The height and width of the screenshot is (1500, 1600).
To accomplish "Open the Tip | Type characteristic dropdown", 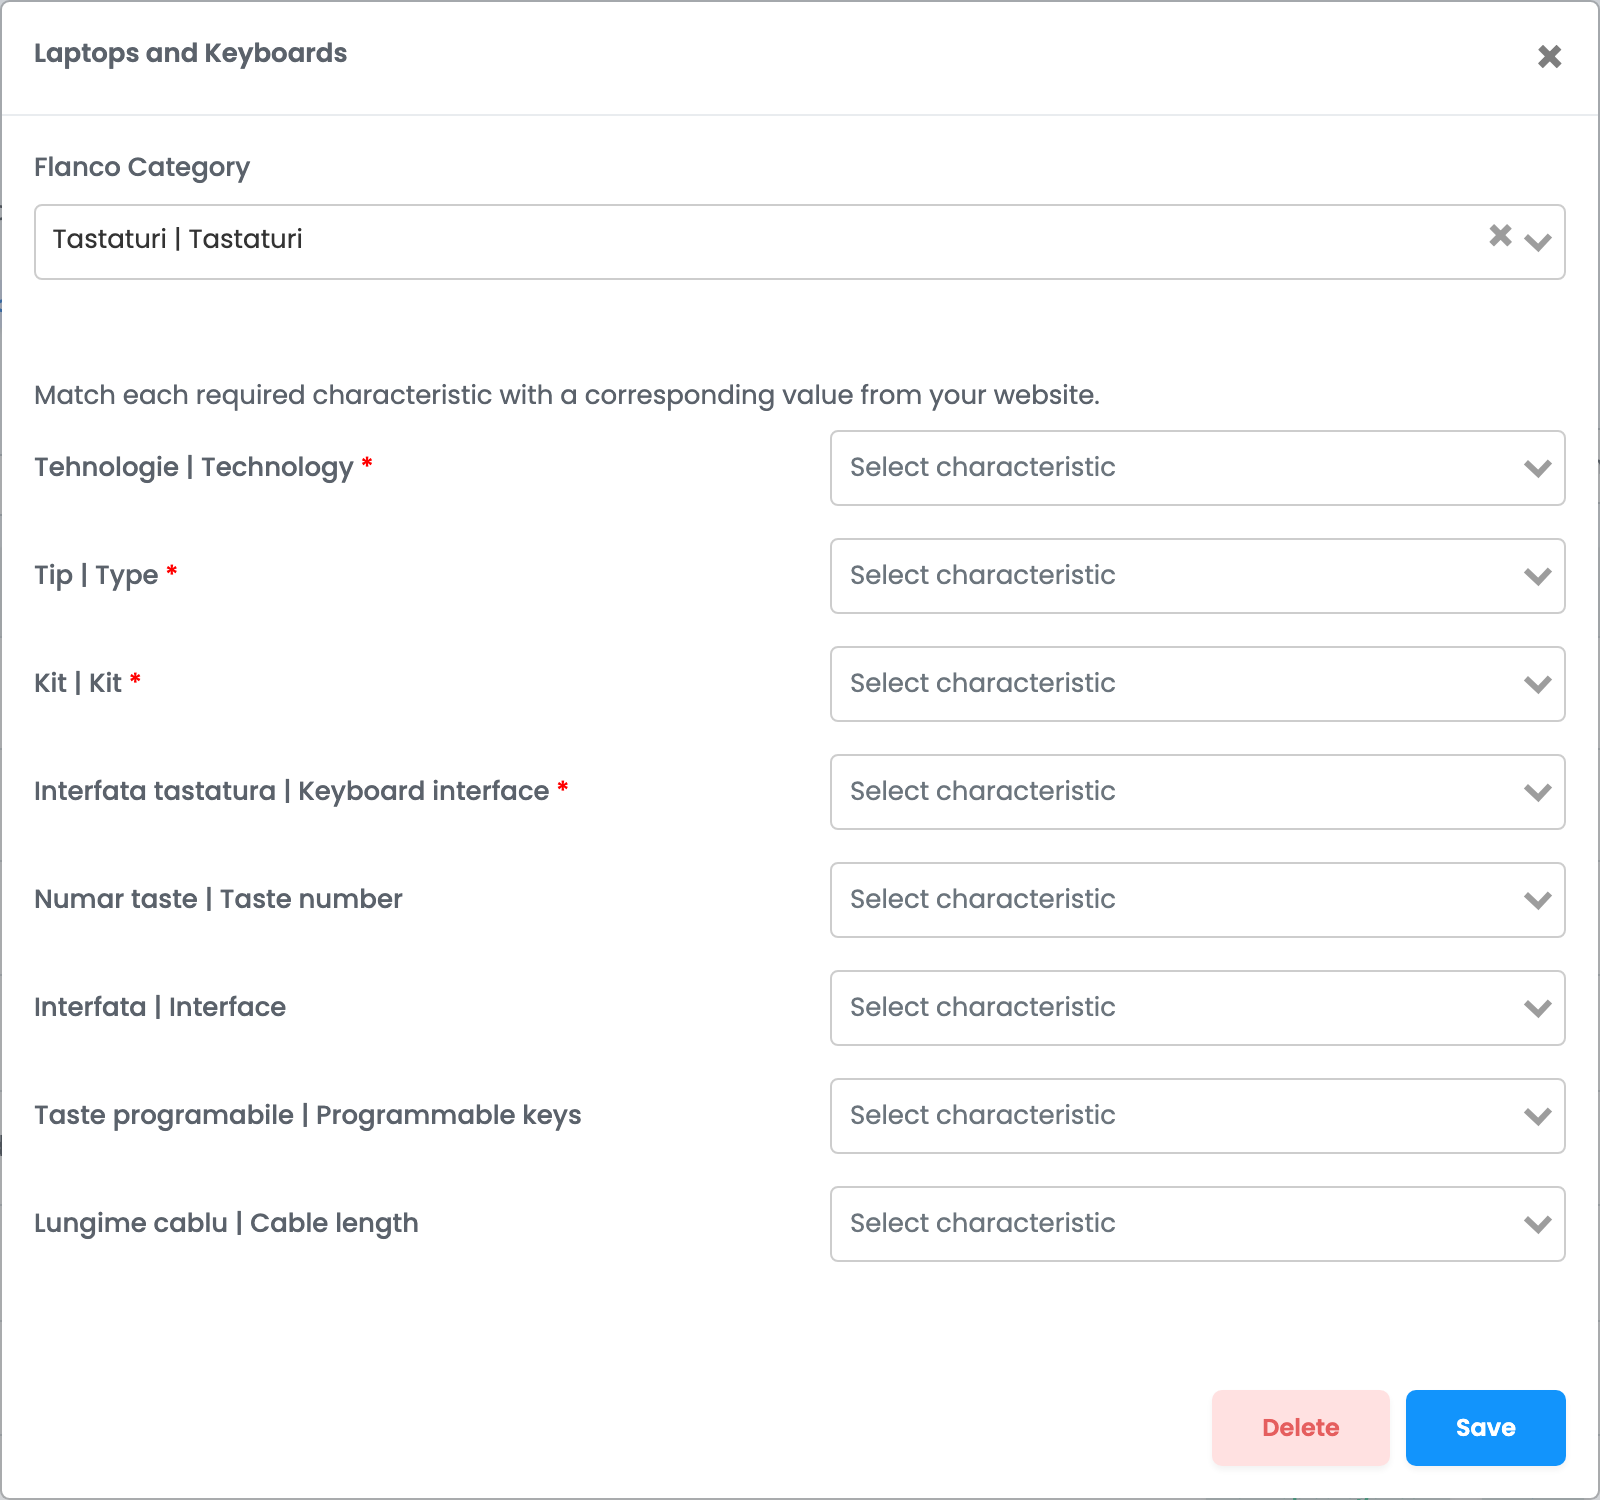I will [x=1197, y=576].
